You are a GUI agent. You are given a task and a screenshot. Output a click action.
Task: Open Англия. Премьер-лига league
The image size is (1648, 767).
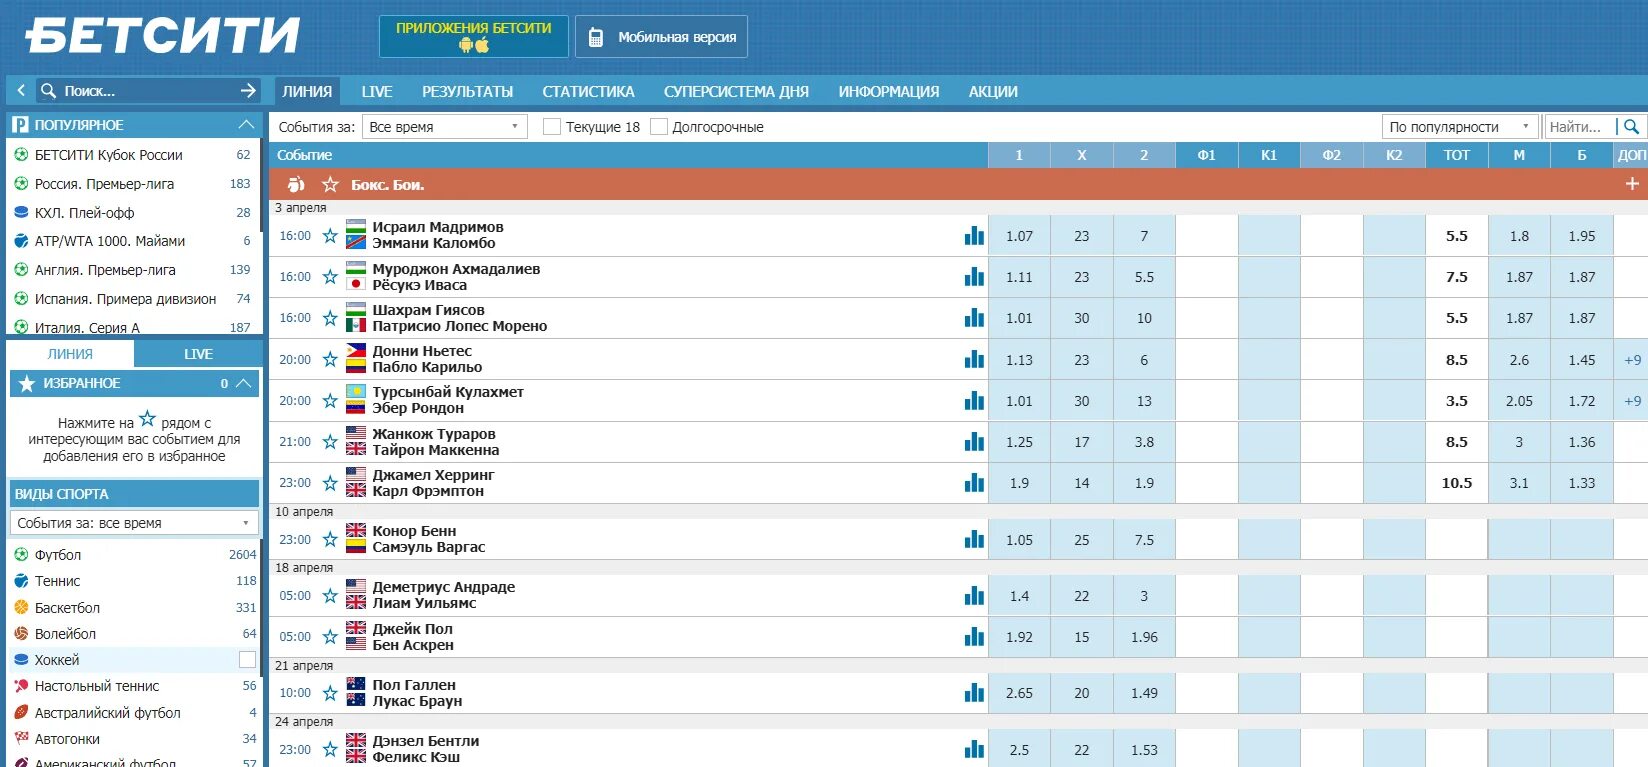pos(105,270)
